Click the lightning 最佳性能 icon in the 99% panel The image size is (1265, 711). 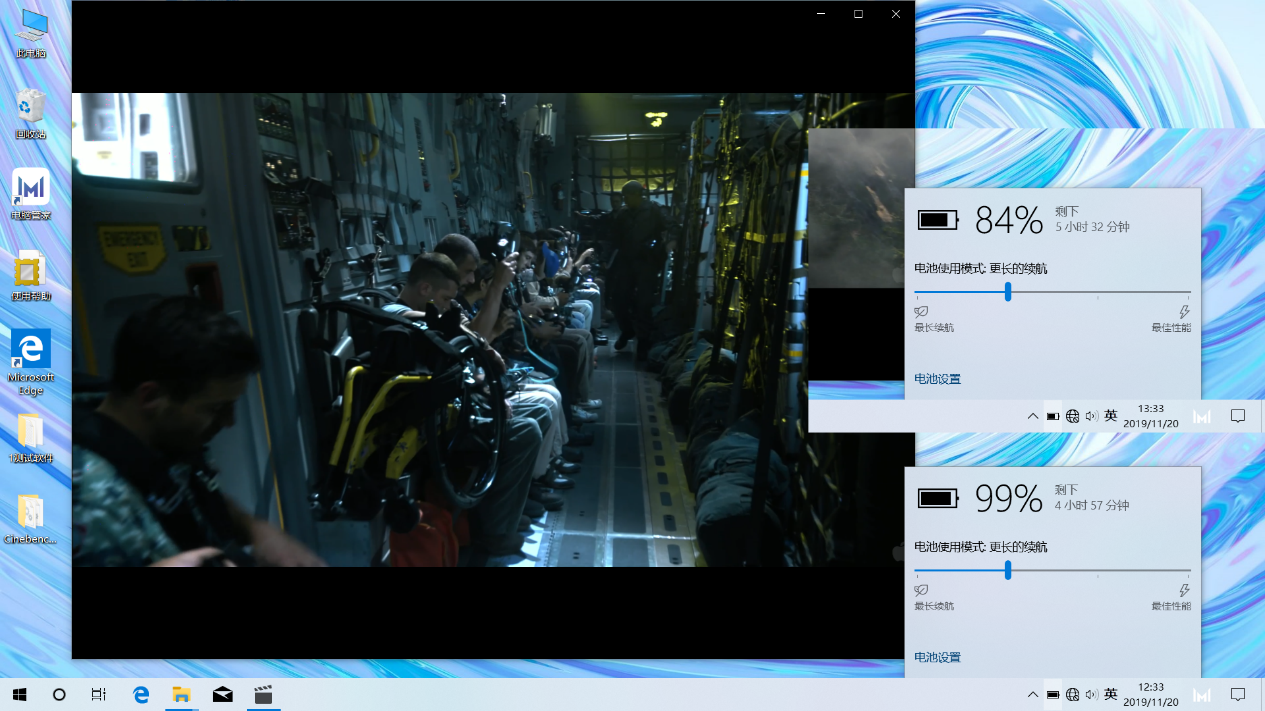click(x=1185, y=591)
